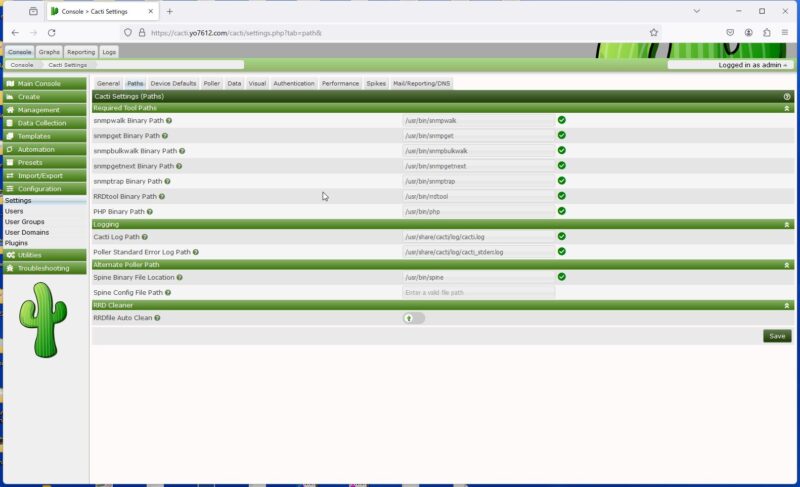800x487 pixels.
Task: Switch to Device Defaults tab
Action: tap(173, 84)
